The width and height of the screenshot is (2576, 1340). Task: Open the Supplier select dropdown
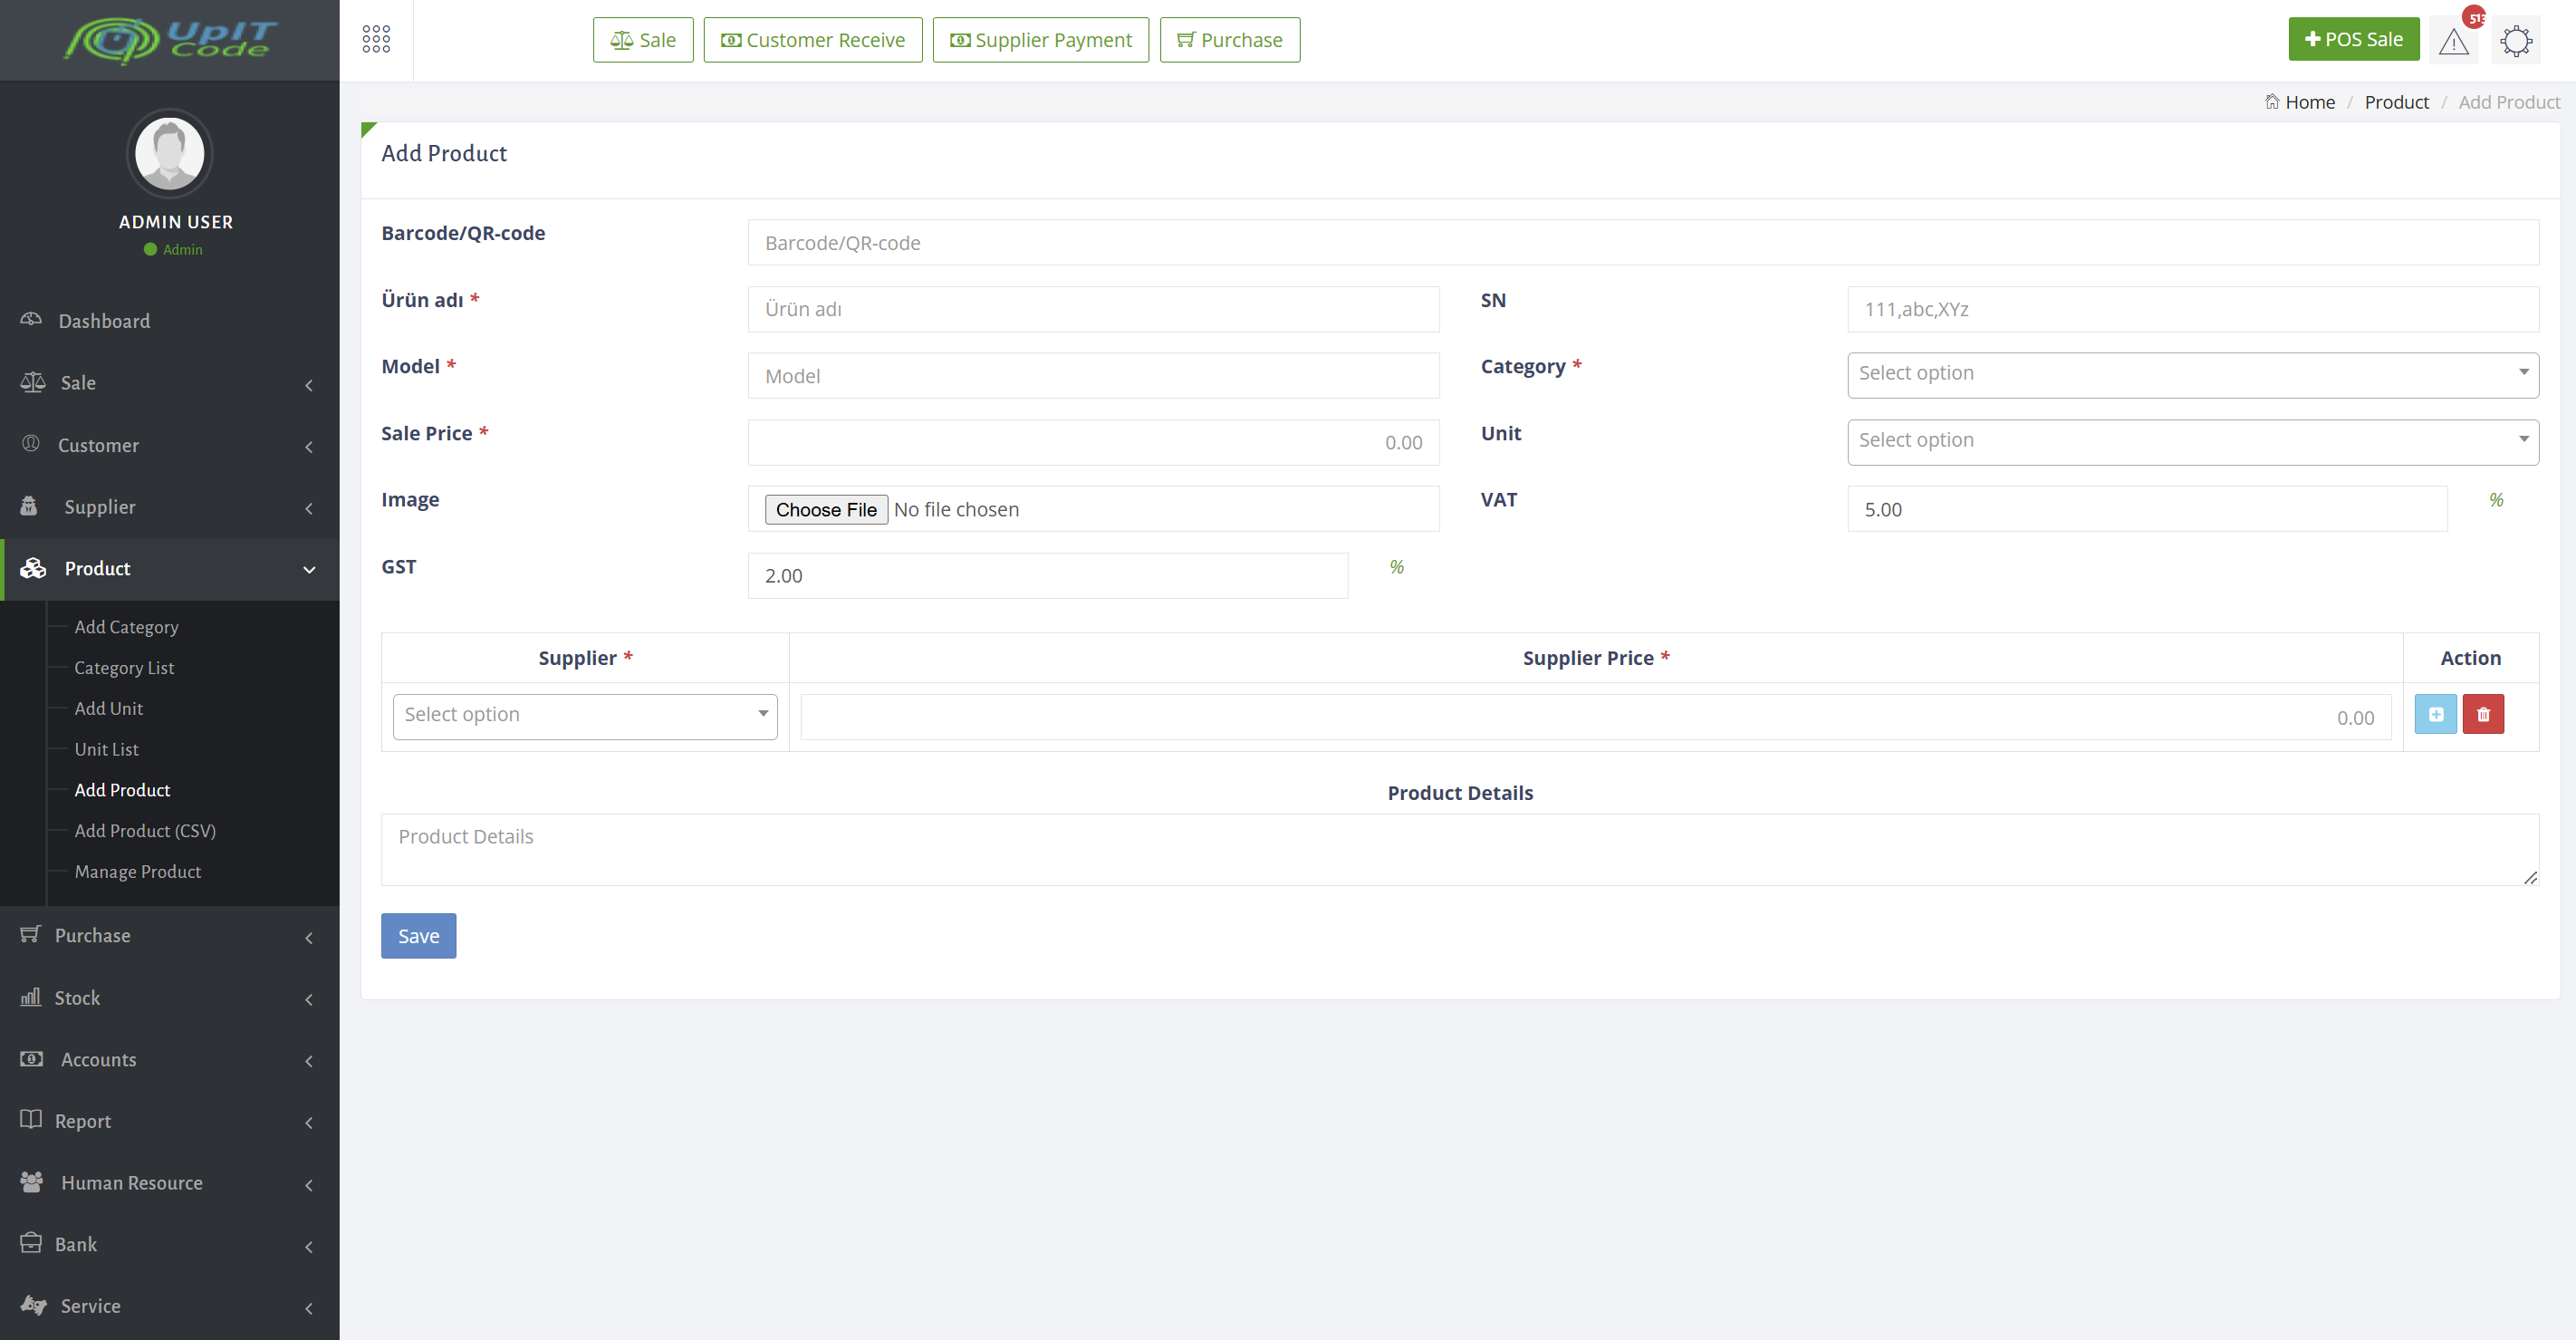coord(585,716)
